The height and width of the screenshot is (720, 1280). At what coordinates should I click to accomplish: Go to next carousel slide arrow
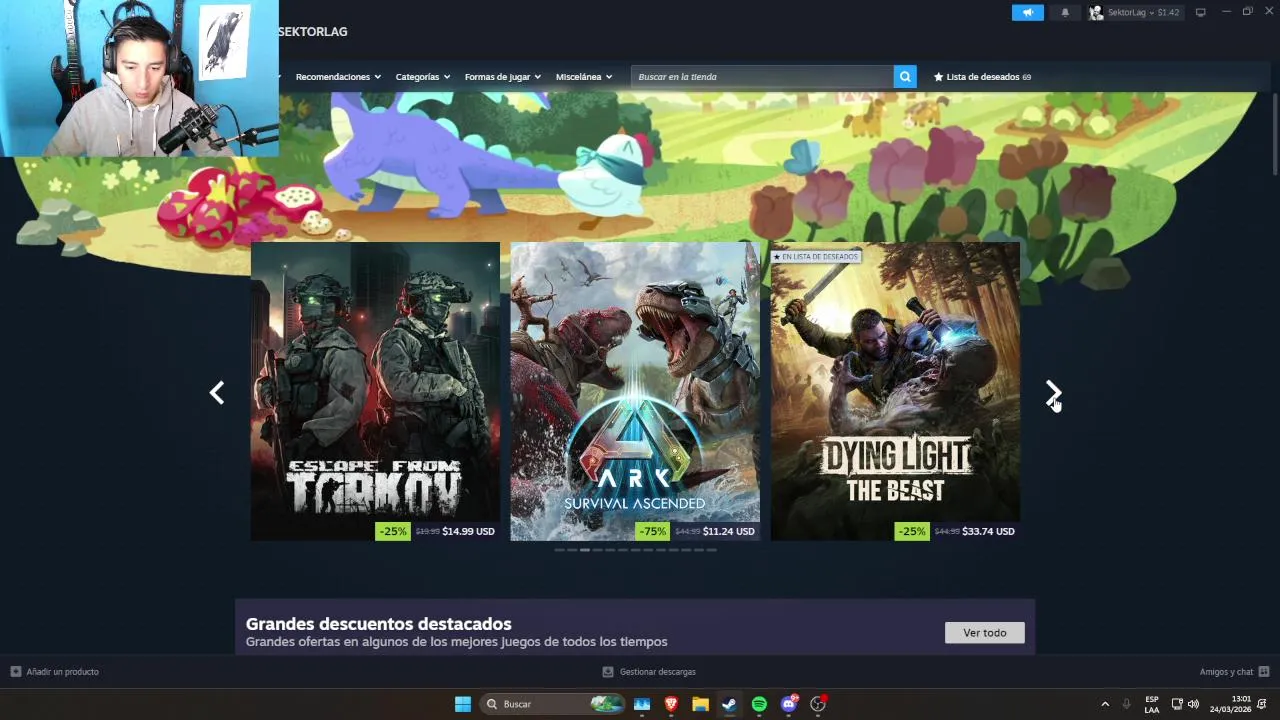(x=1053, y=393)
